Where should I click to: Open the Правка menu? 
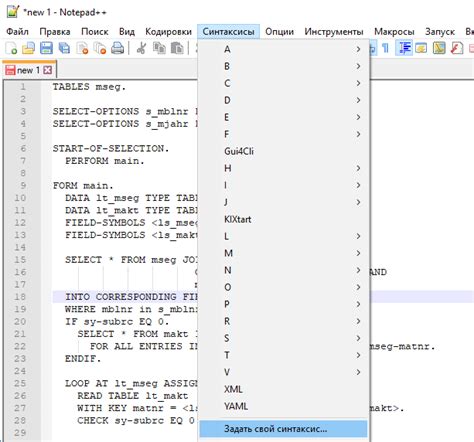[x=55, y=32]
